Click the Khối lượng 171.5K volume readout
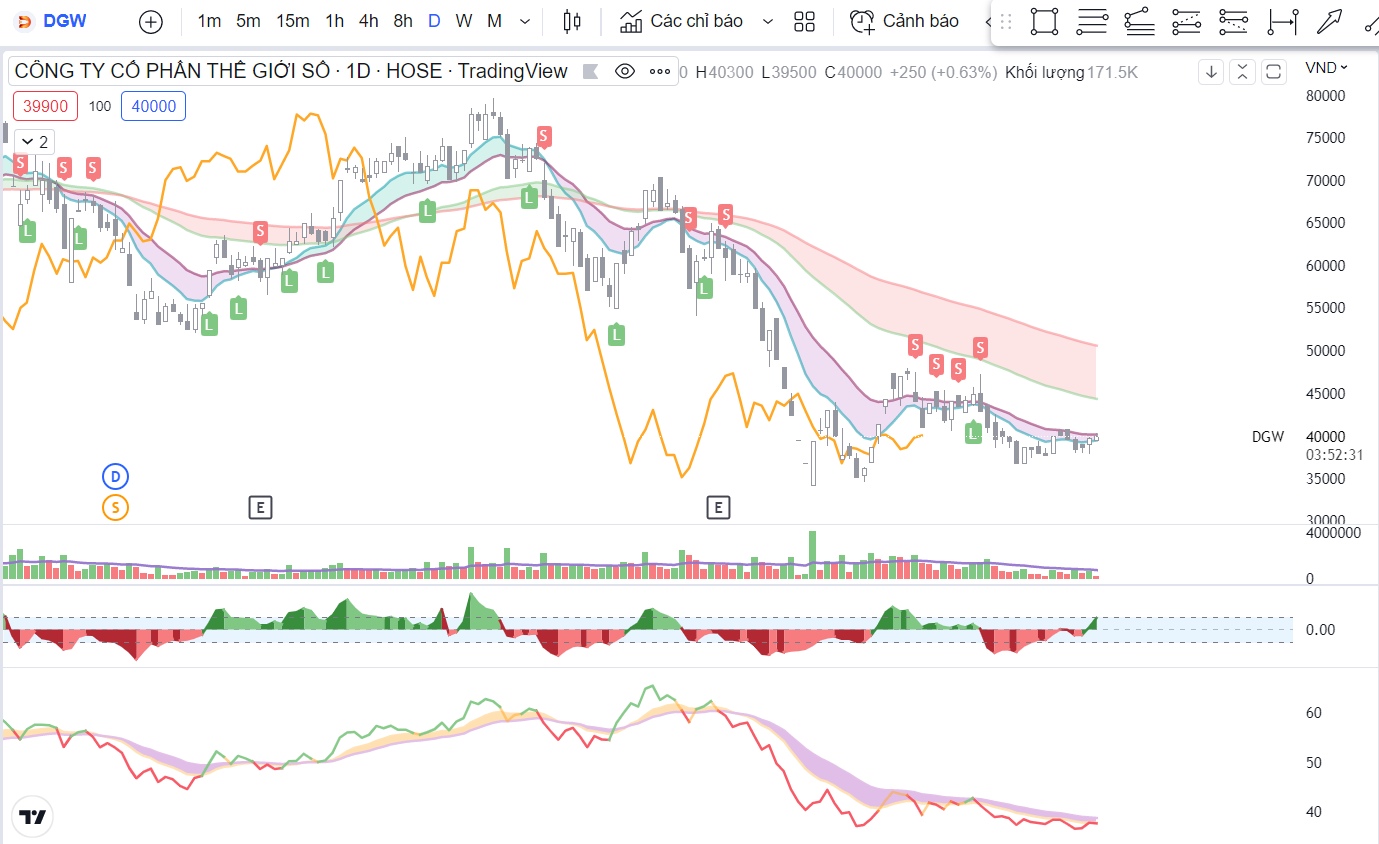The image size is (1379, 844). 1071,72
